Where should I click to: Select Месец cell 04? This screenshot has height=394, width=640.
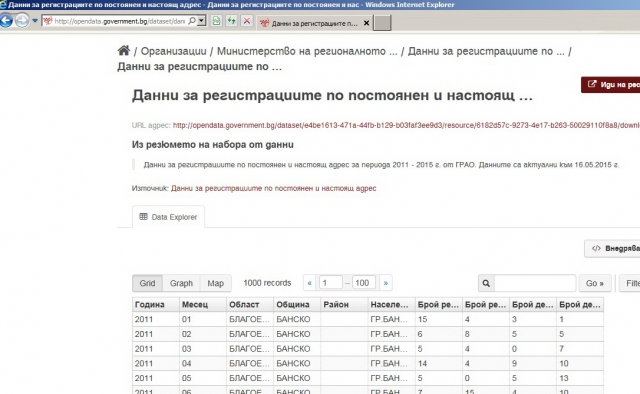point(203,363)
